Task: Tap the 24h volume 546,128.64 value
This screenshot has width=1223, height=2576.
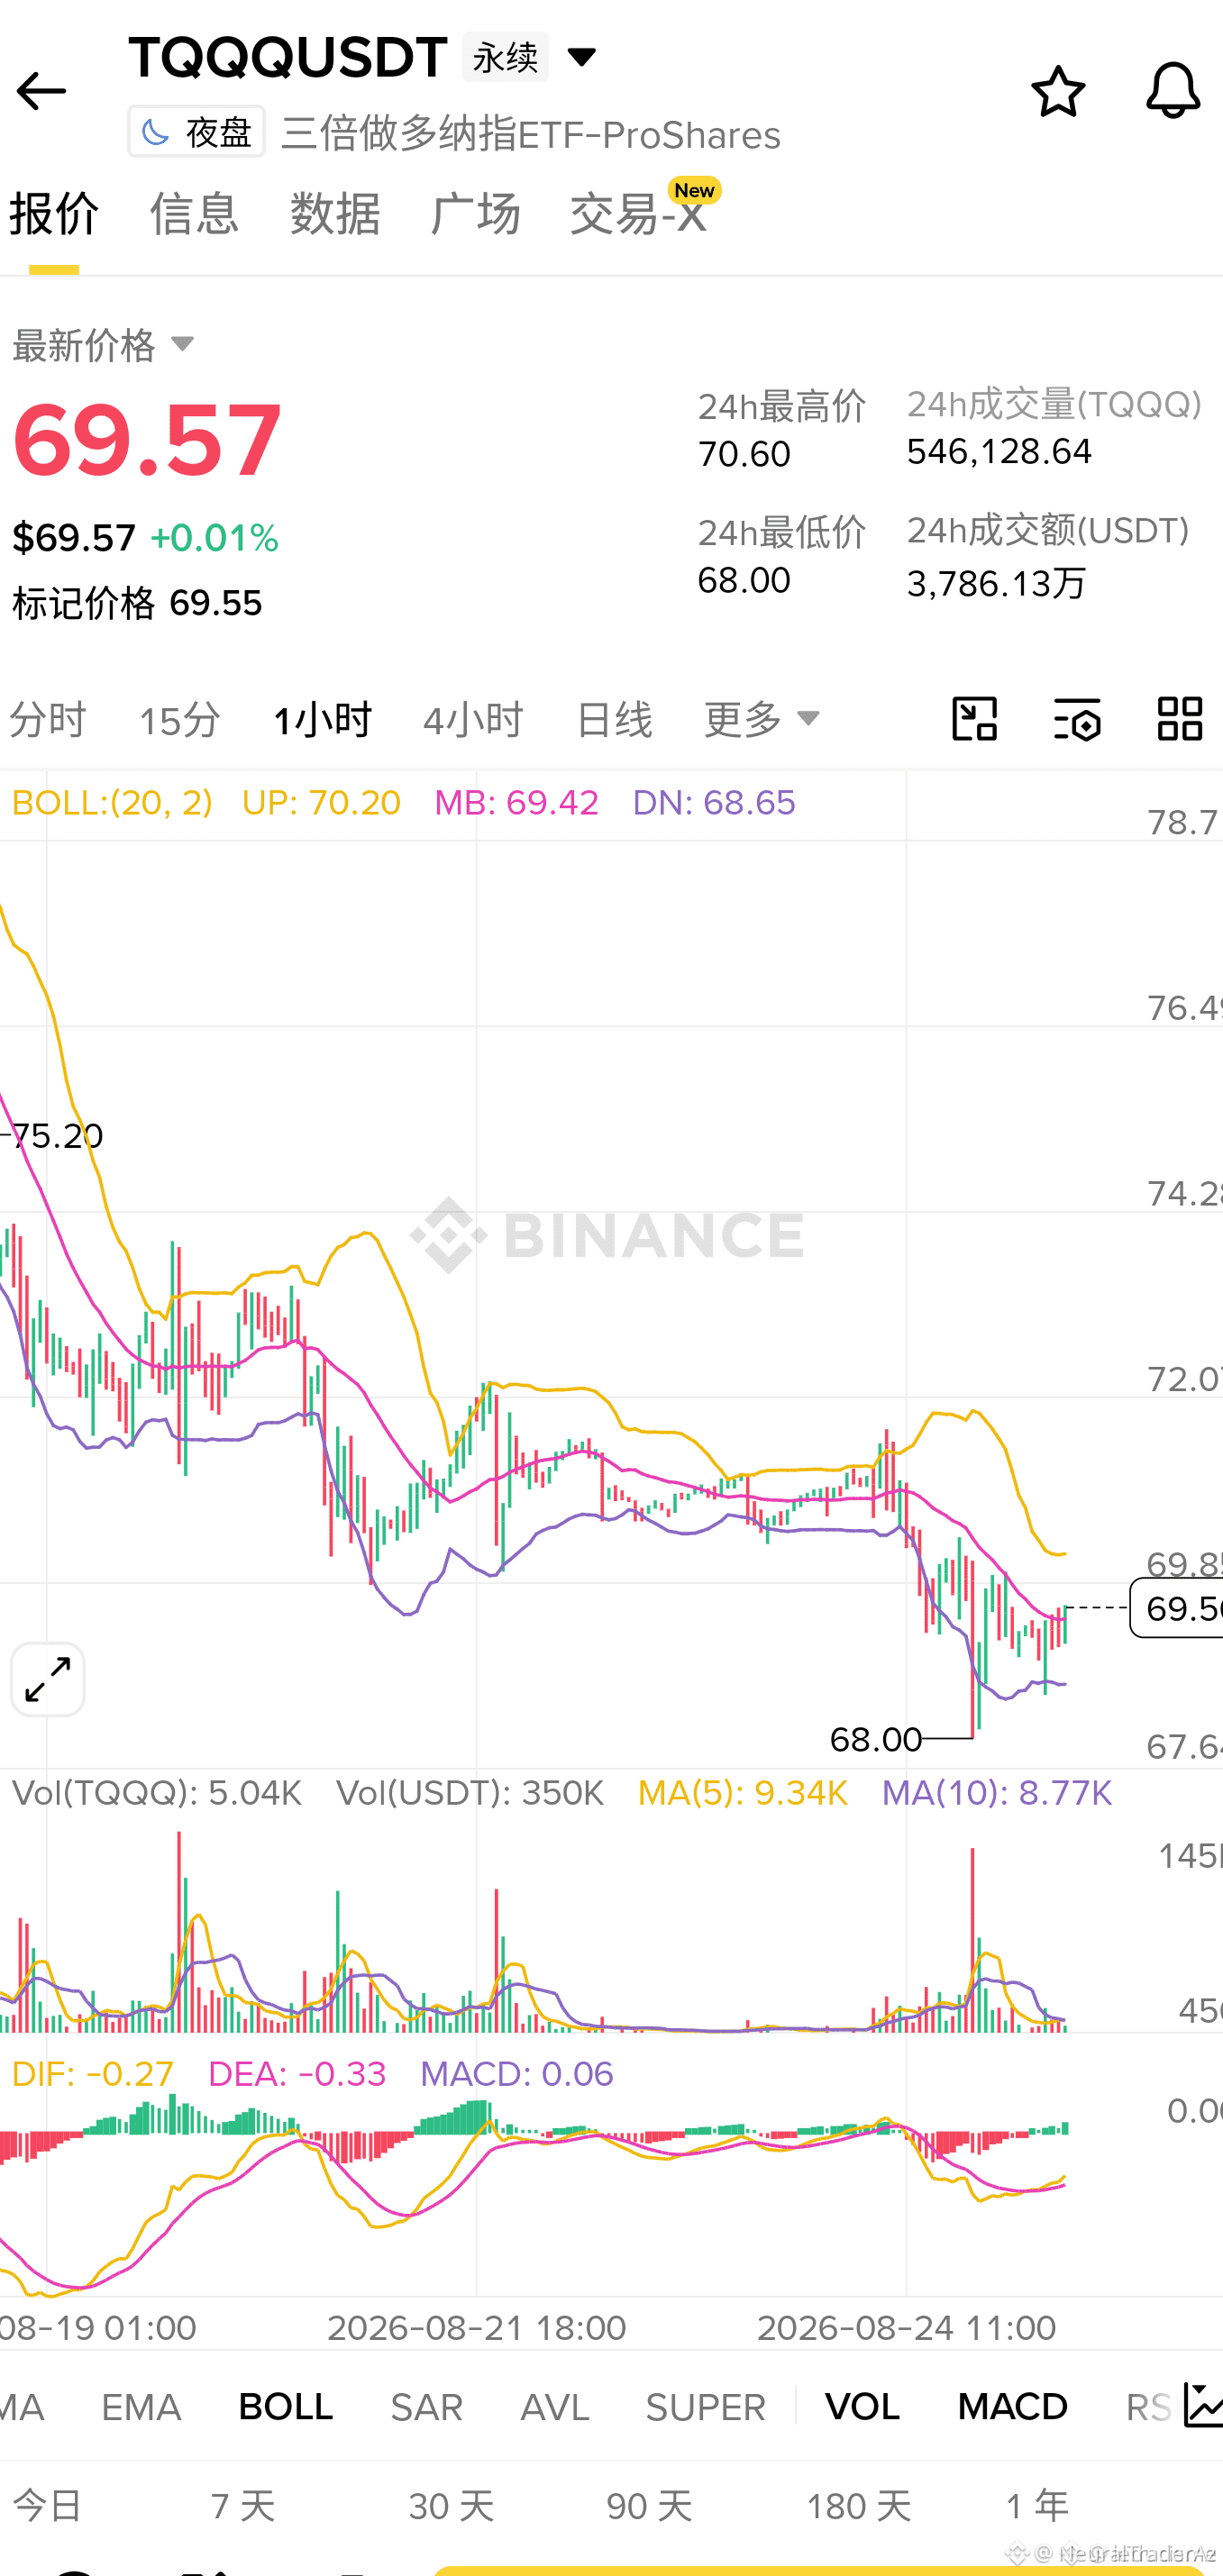Action: [999, 451]
